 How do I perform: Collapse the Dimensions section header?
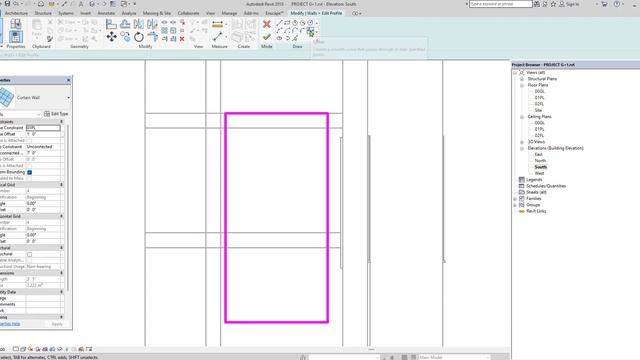(62, 273)
